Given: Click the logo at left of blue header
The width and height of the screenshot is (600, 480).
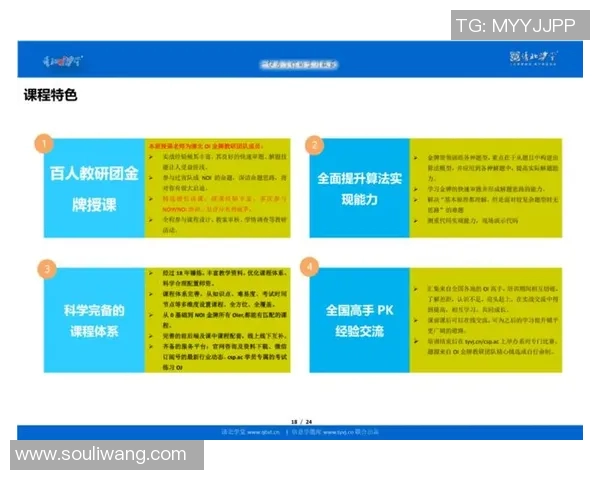Looking at the screenshot, I should [63, 61].
